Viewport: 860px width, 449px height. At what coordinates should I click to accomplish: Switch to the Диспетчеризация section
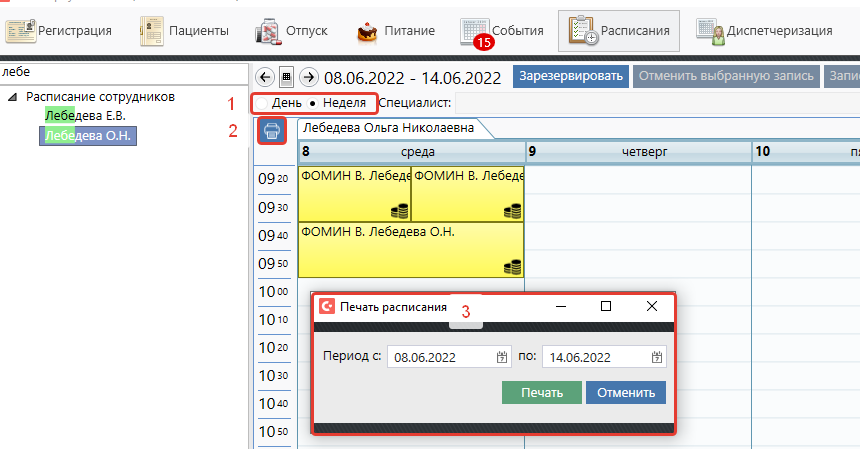point(768,31)
